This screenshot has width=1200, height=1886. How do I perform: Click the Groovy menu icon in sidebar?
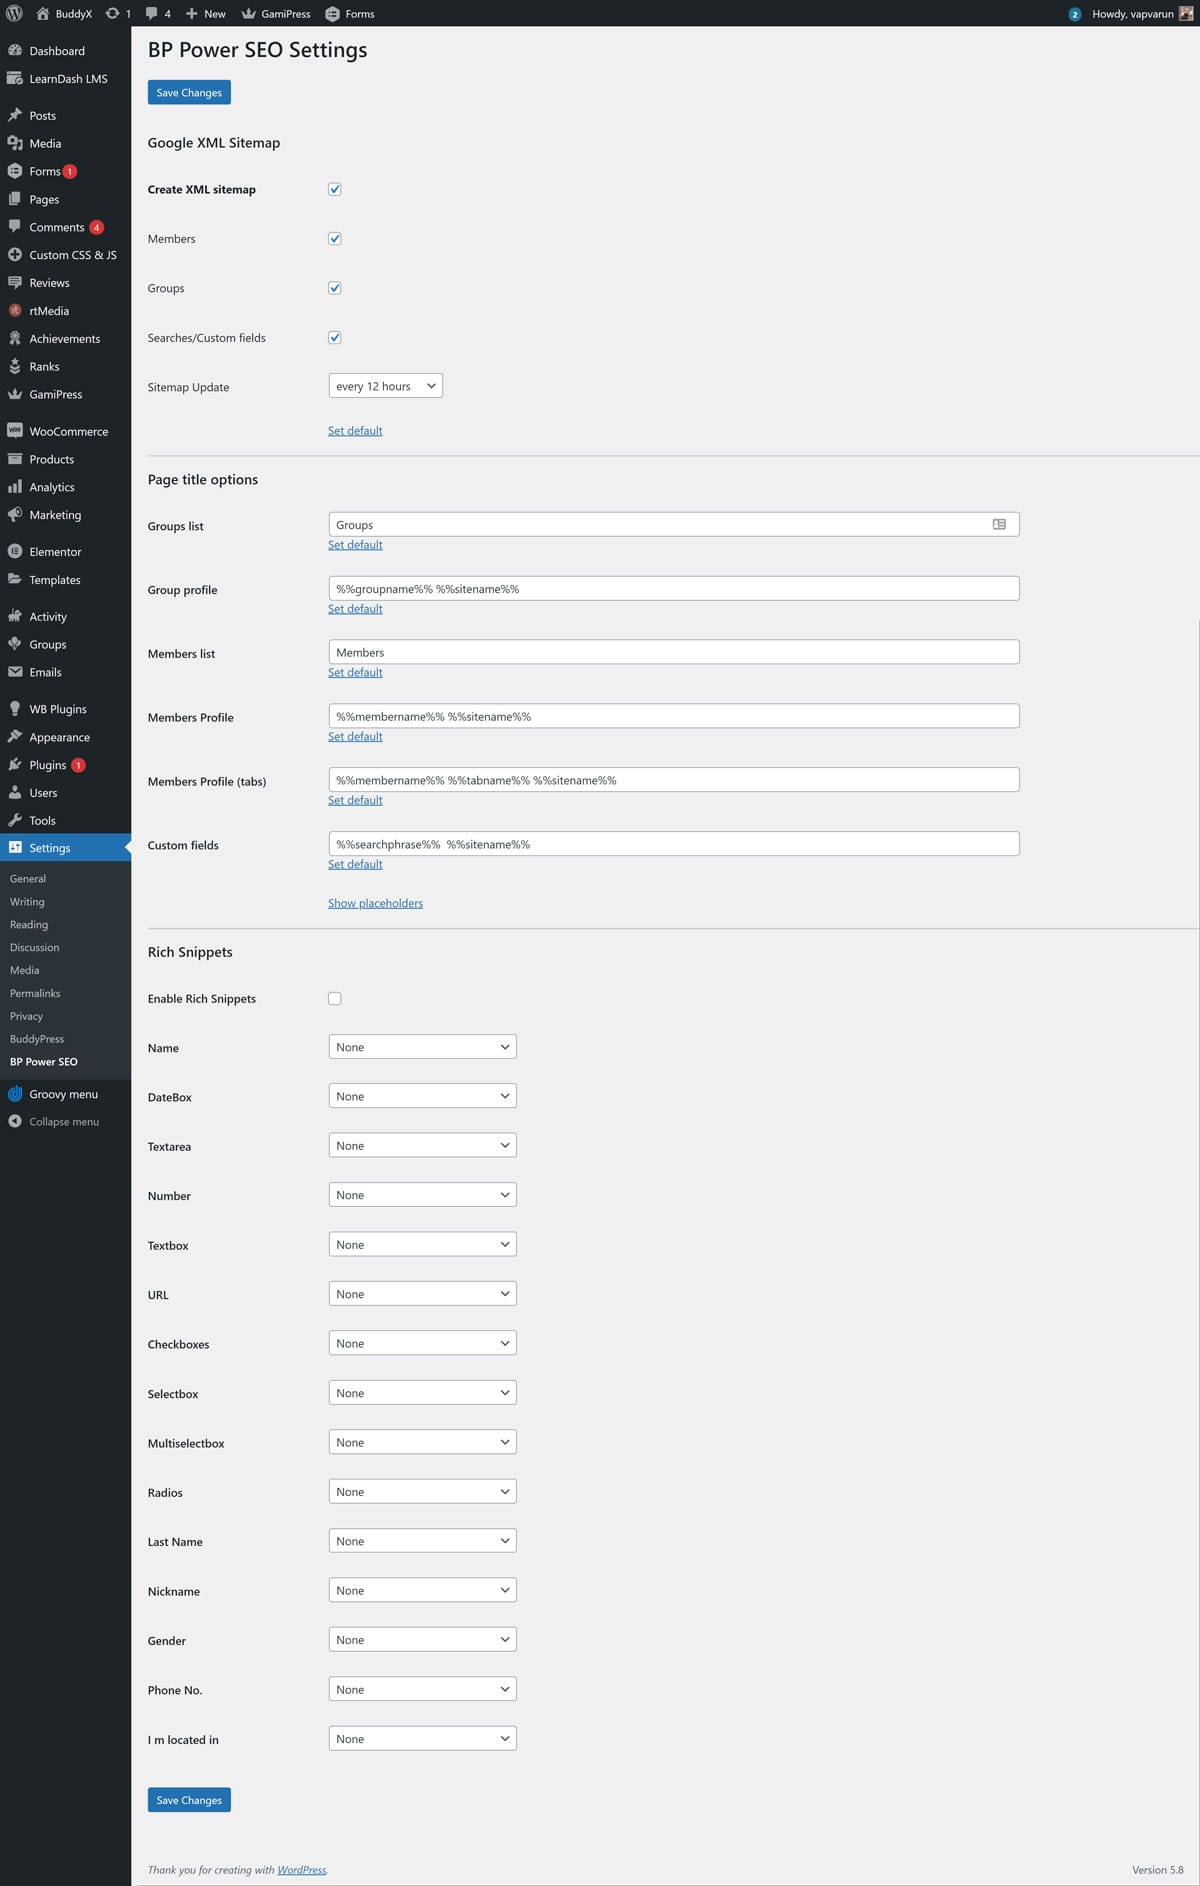pyautogui.click(x=15, y=1094)
